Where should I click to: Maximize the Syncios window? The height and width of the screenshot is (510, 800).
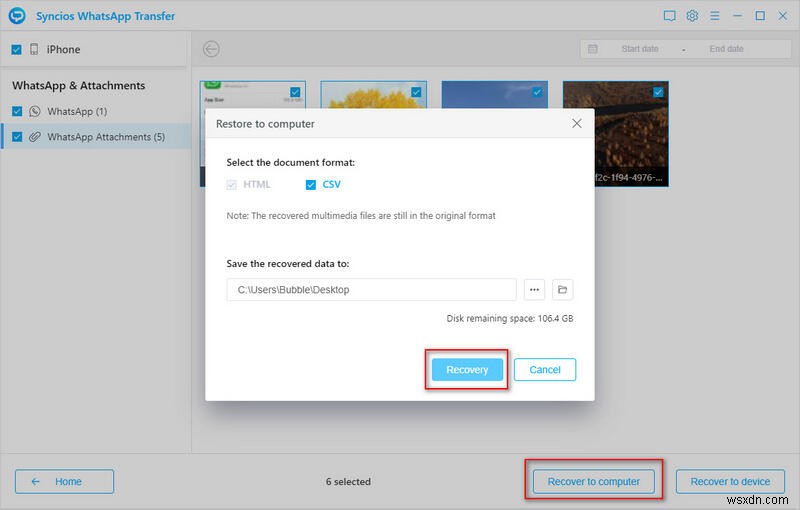pos(760,16)
